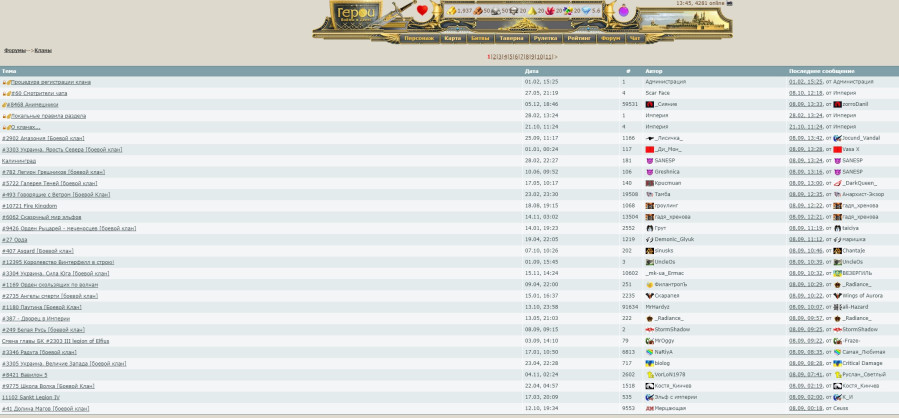Click clan icon beside author StormShadow
The height and width of the screenshot is (418, 899).
650,330
